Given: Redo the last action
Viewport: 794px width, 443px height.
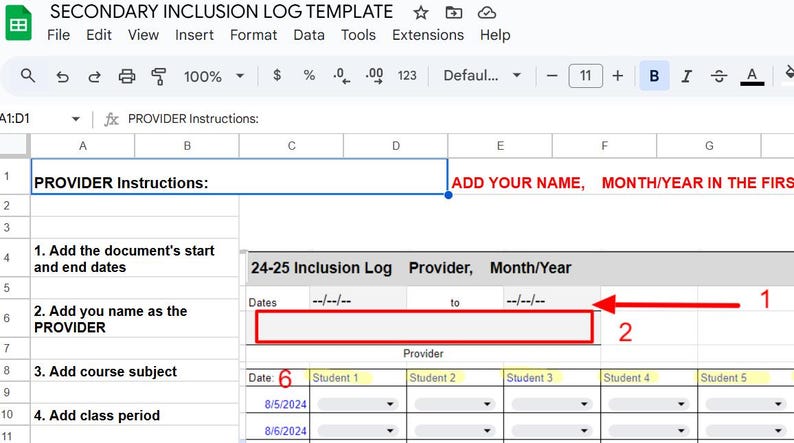Looking at the screenshot, I should pyautogui.click(x=94, y=76).
